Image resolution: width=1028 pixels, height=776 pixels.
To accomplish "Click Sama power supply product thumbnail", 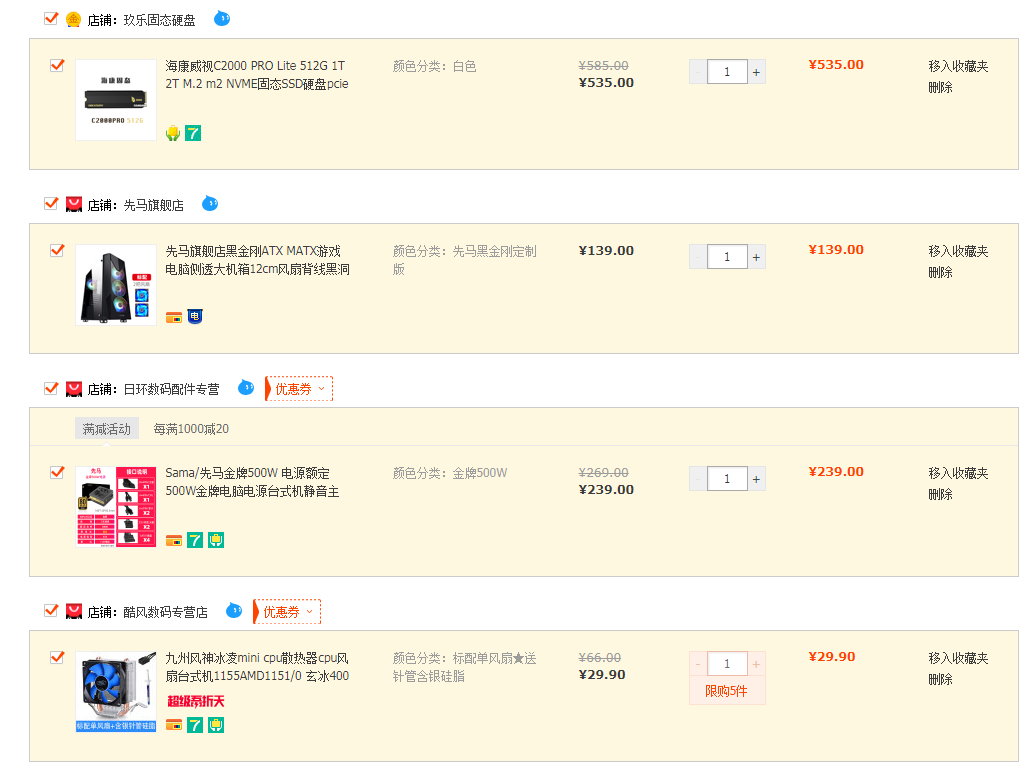I will click(116, 507).
